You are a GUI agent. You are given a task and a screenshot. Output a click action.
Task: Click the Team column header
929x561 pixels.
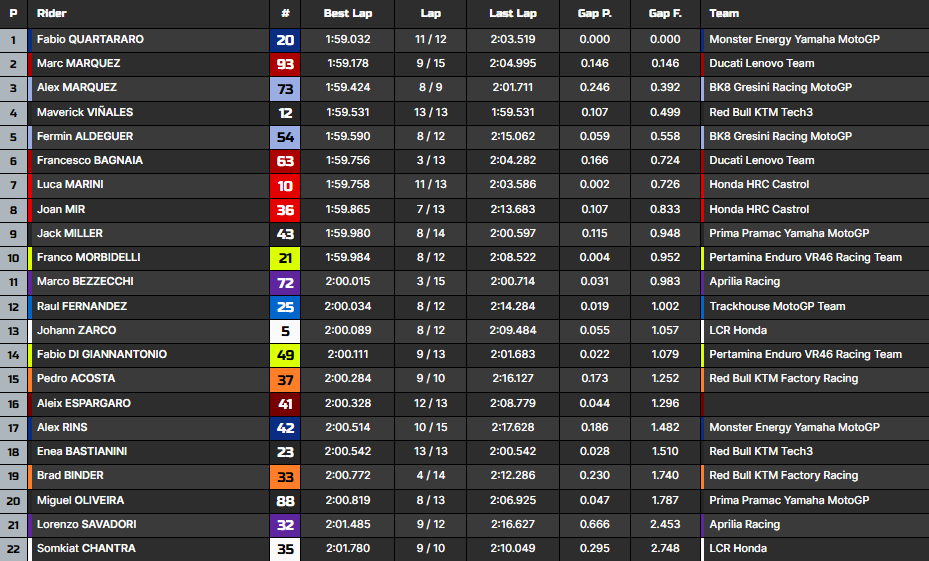(724, 14)
